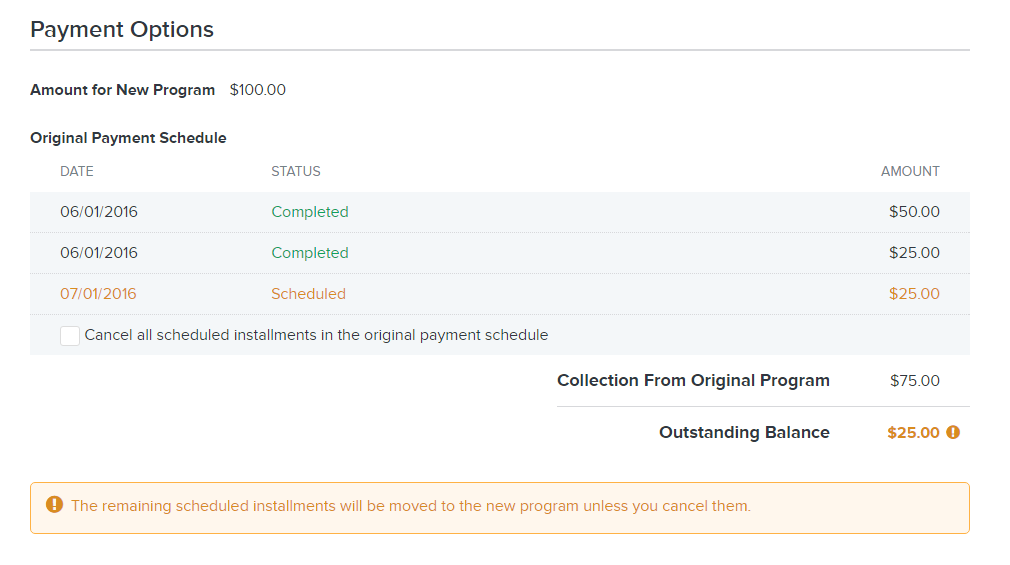
Task: Click the alert icon in the notice banner
Action: 55,504
